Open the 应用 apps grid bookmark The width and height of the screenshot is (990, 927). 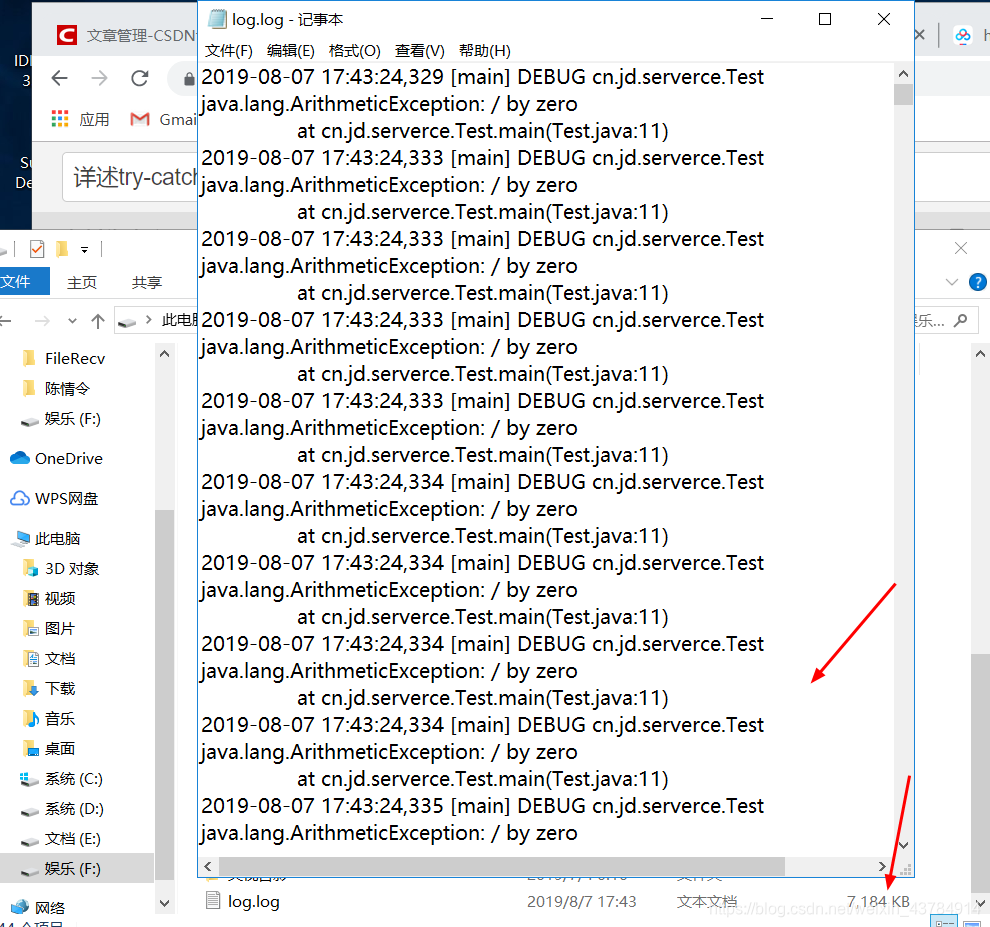pyautogui.click(x=80, y=119)
